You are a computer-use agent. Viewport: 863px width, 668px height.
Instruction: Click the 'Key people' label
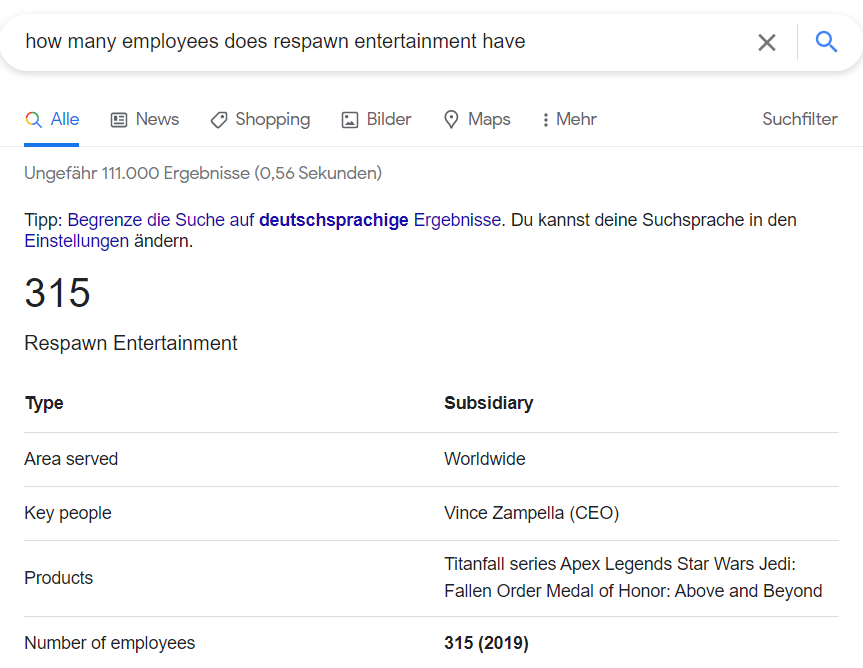68,513
